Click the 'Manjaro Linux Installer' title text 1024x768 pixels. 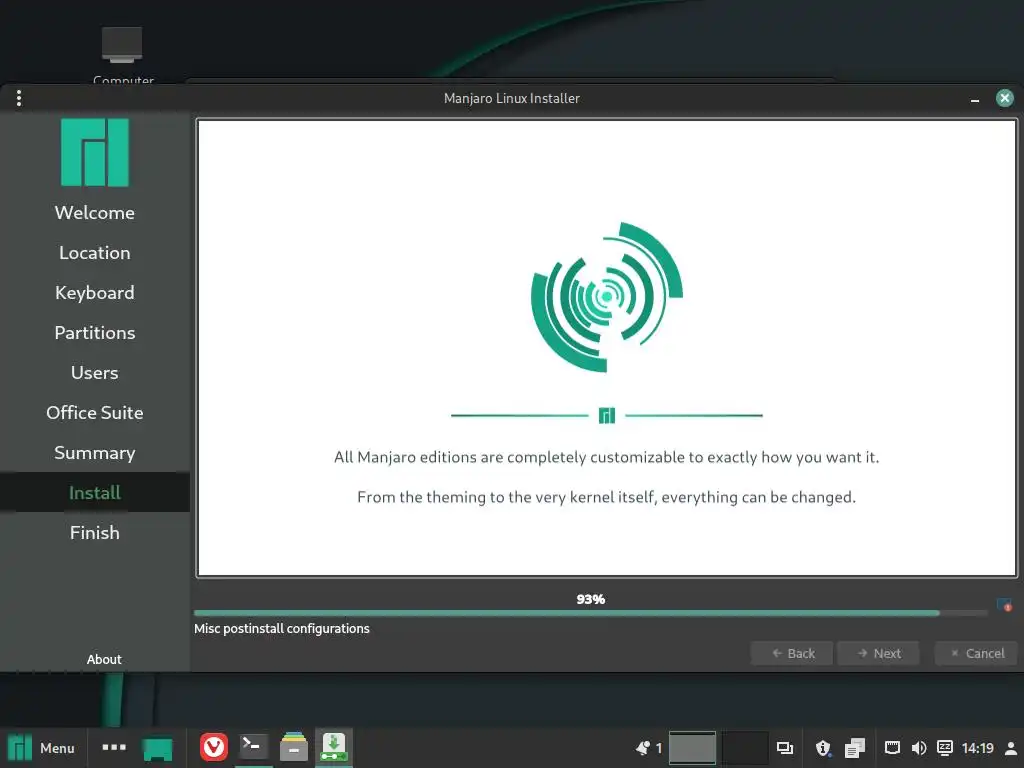(511, 98)
